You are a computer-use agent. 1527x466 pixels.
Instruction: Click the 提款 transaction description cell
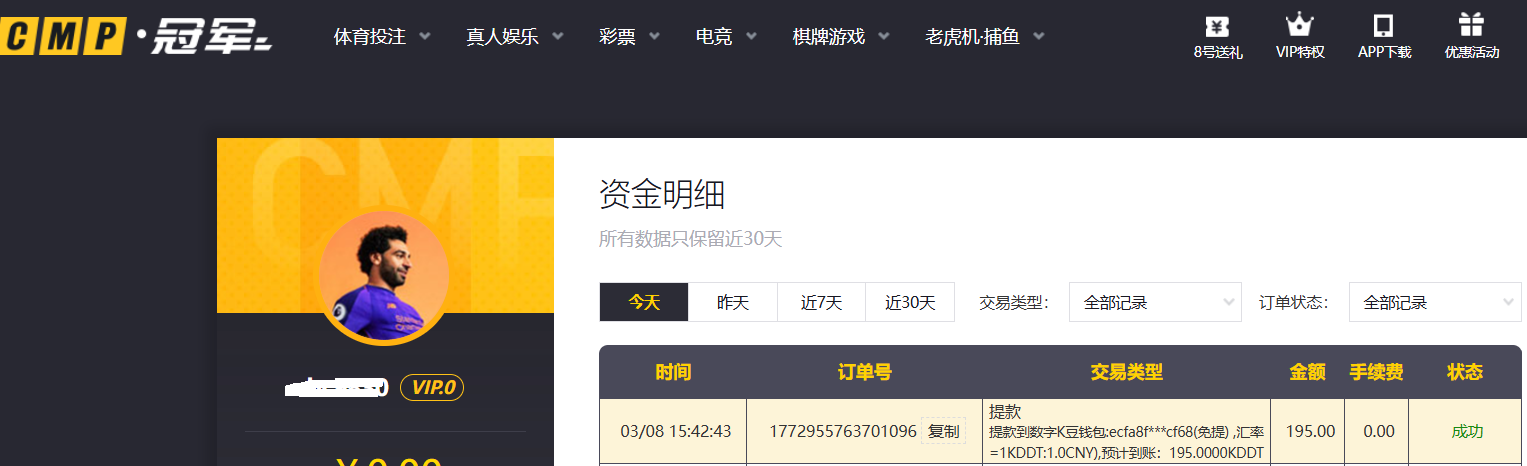pos(1127,432)
